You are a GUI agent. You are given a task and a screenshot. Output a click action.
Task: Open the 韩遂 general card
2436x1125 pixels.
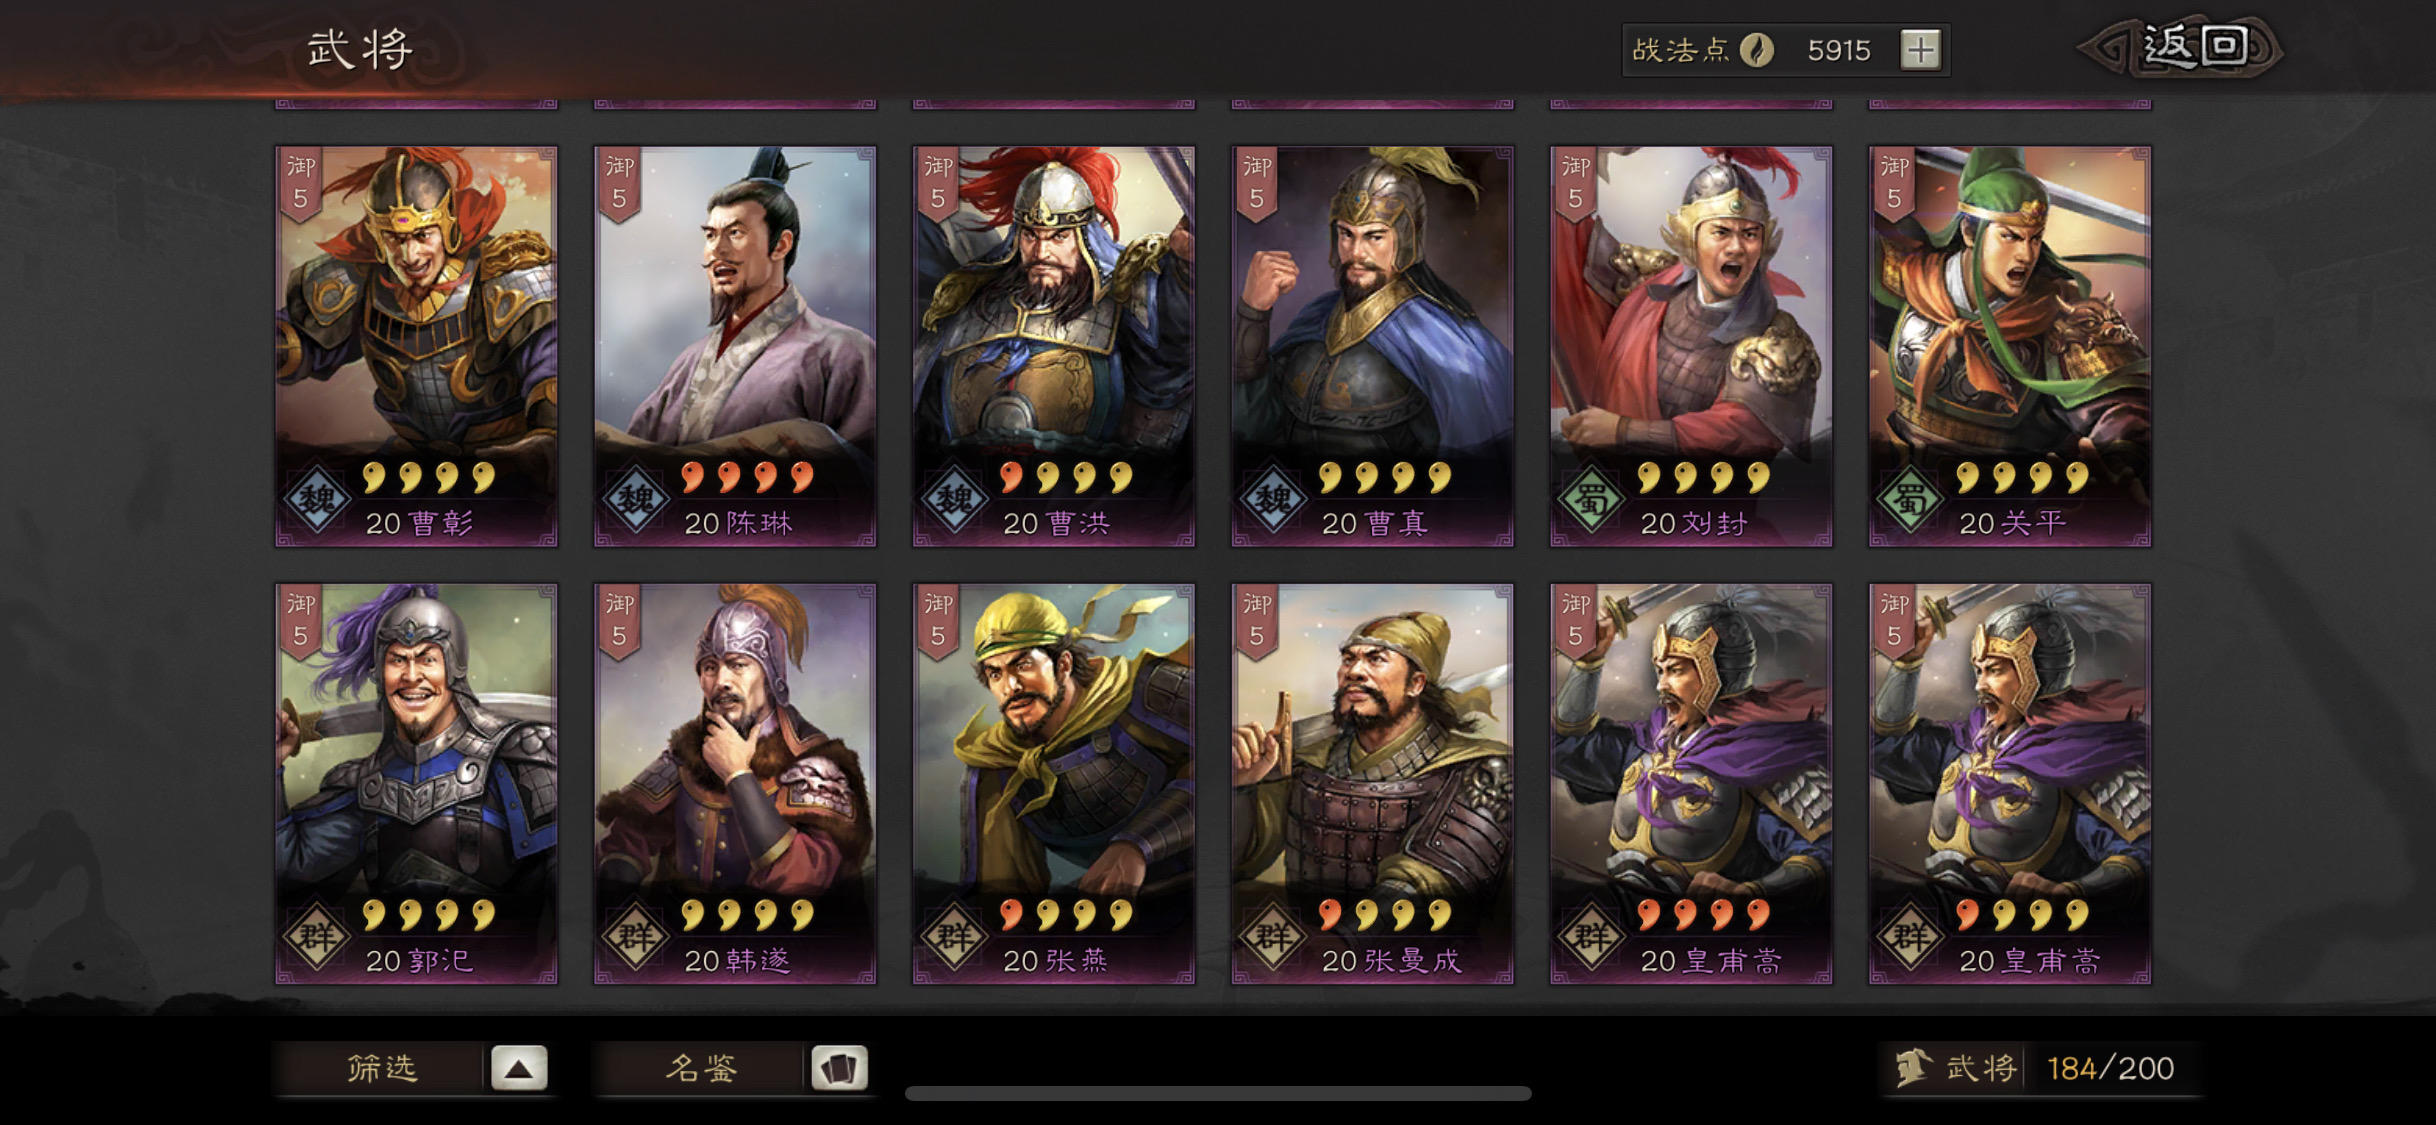735,784
